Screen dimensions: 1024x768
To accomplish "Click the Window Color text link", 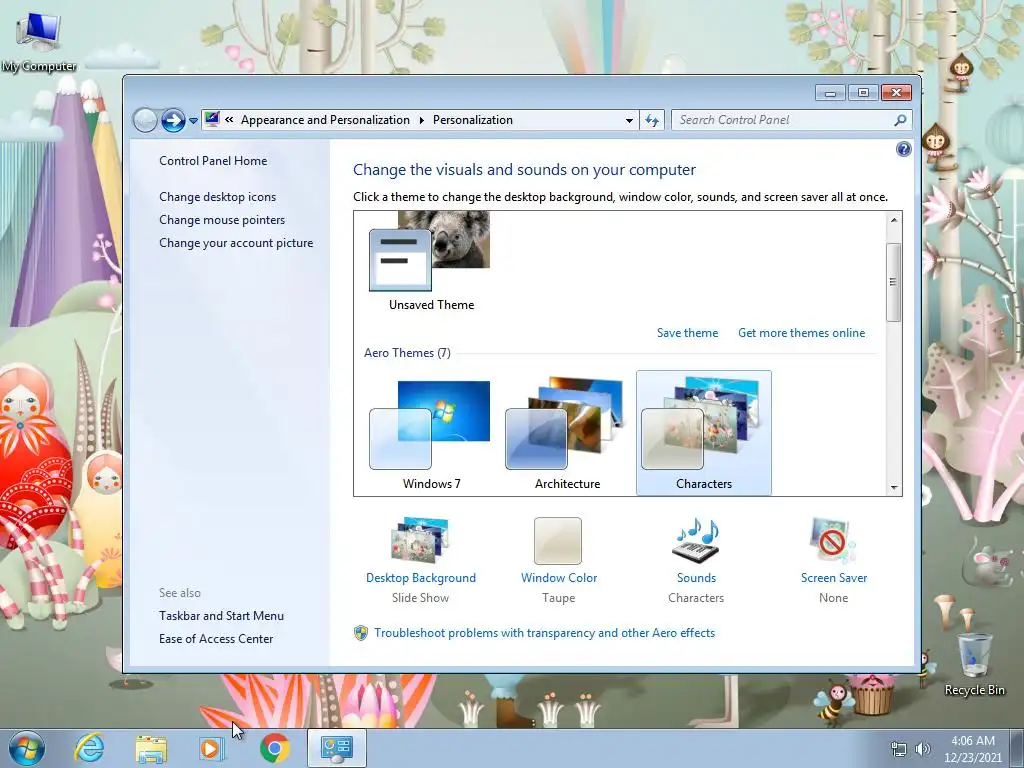I will [559, 578].
